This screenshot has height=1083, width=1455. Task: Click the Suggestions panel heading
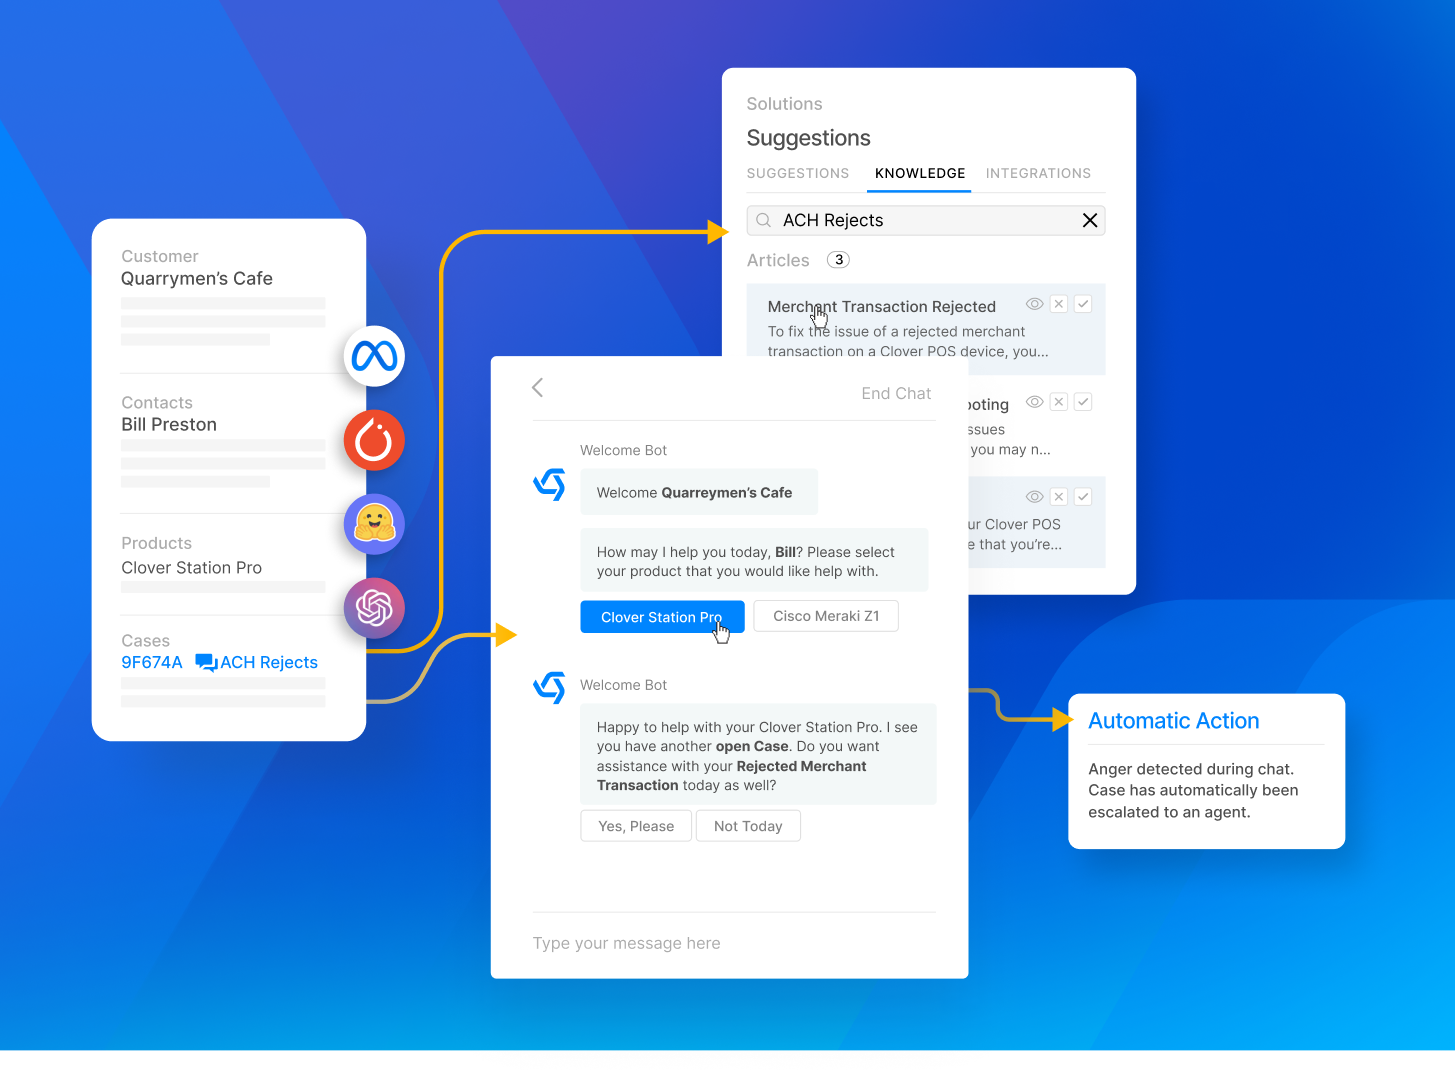click(809, 138)
